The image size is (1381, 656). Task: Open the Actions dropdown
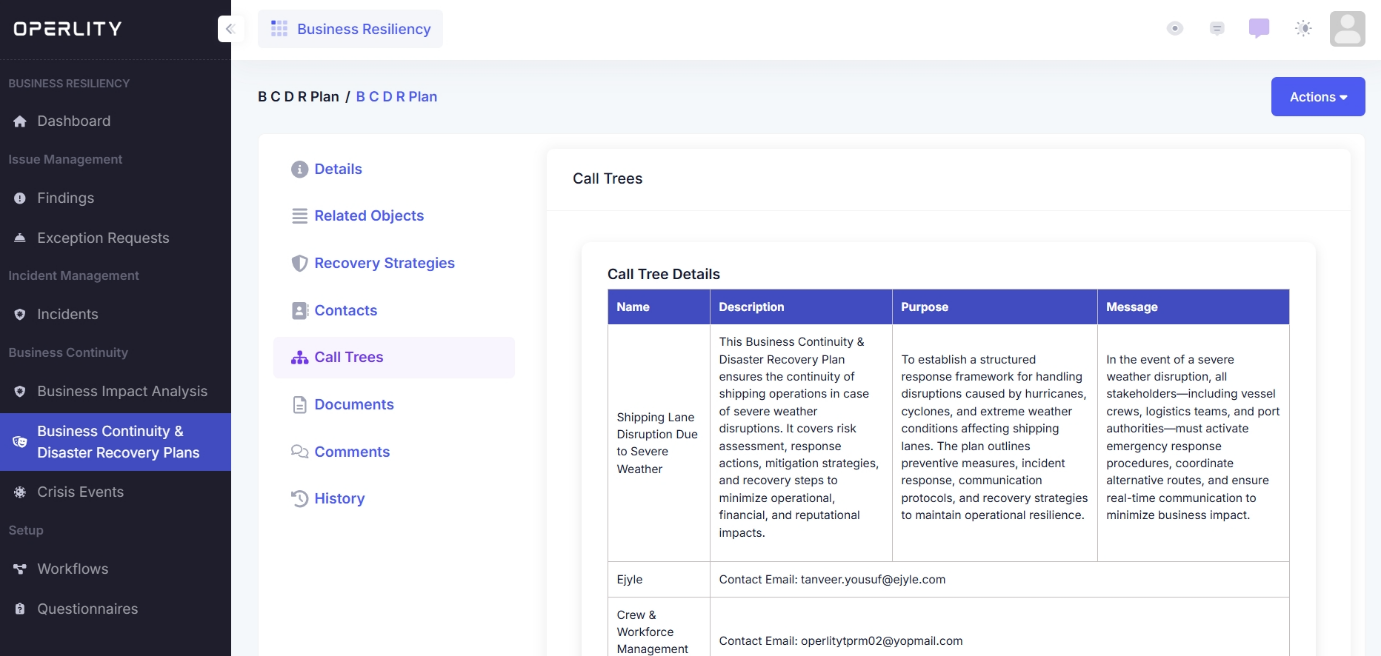click(x=1318, y=97)
